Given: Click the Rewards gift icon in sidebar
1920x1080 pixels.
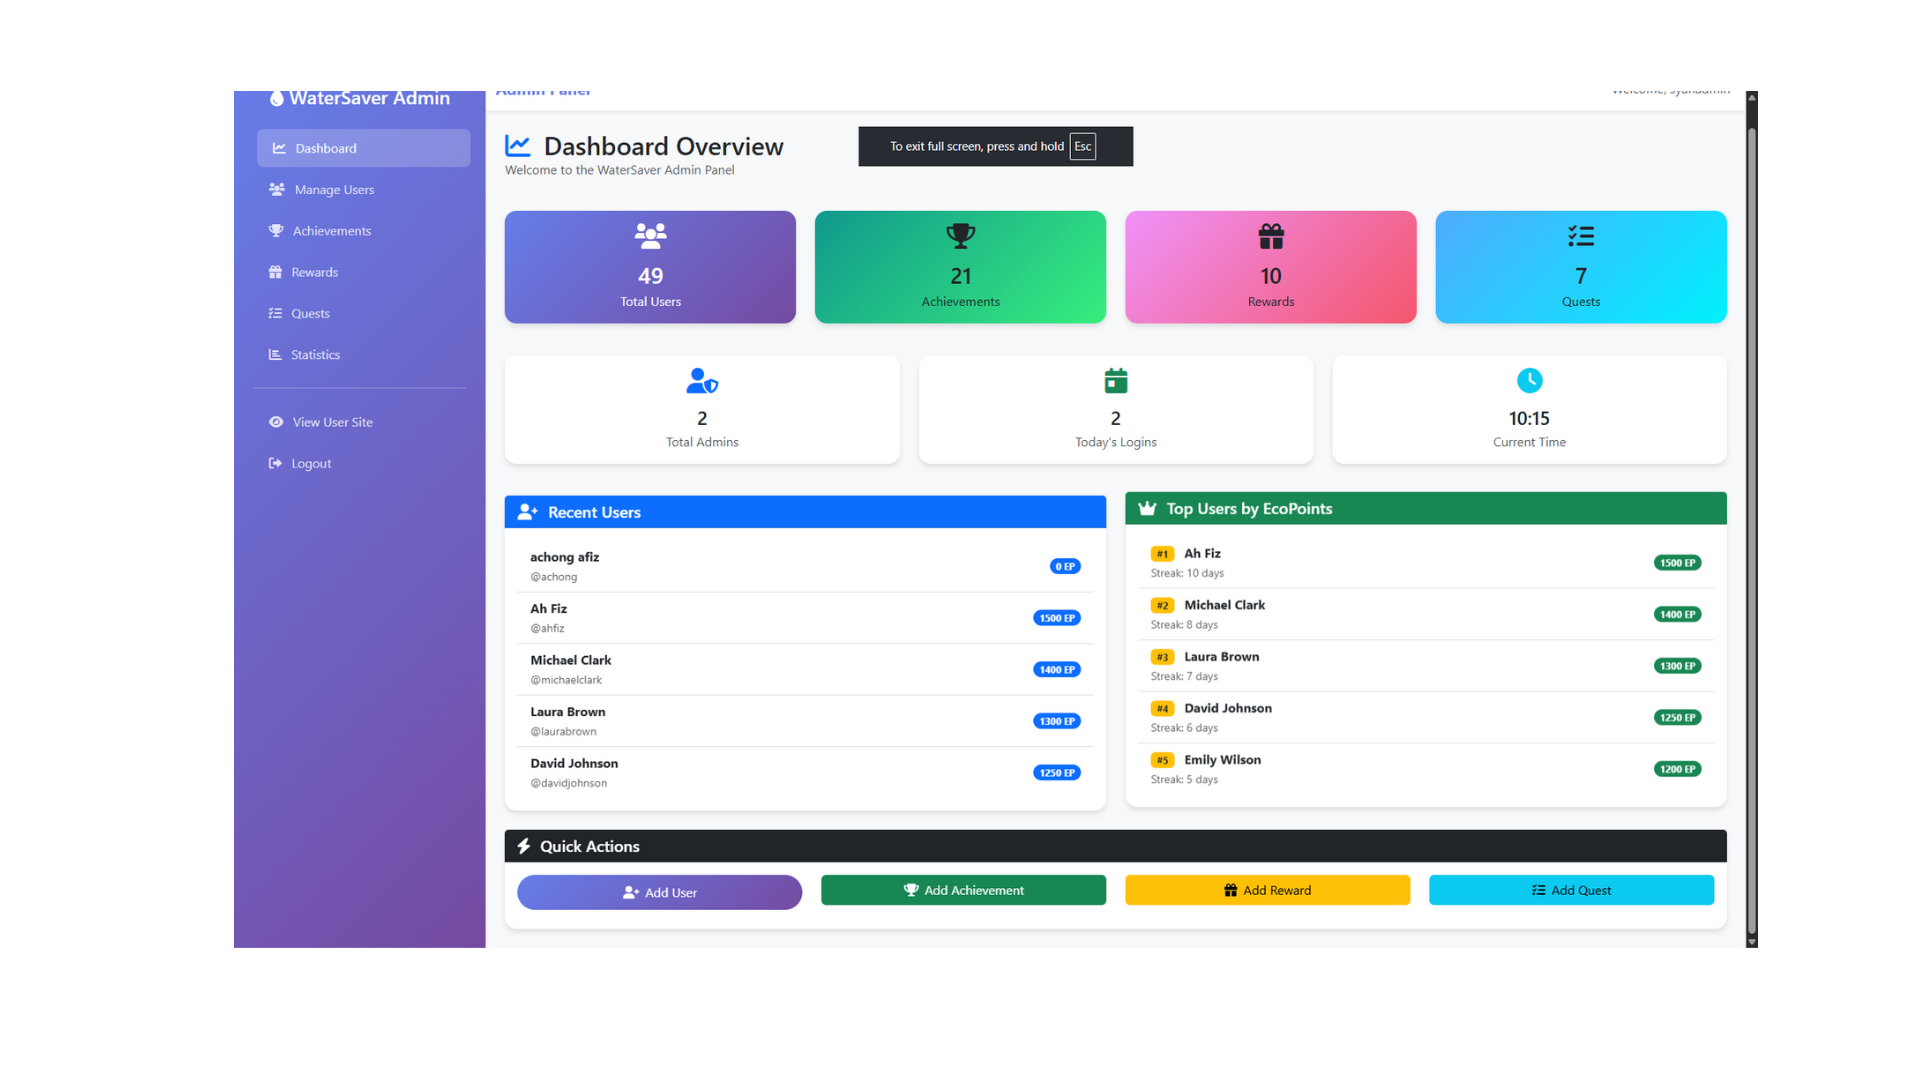Looking at the screenshot, I should coord(275,272).
